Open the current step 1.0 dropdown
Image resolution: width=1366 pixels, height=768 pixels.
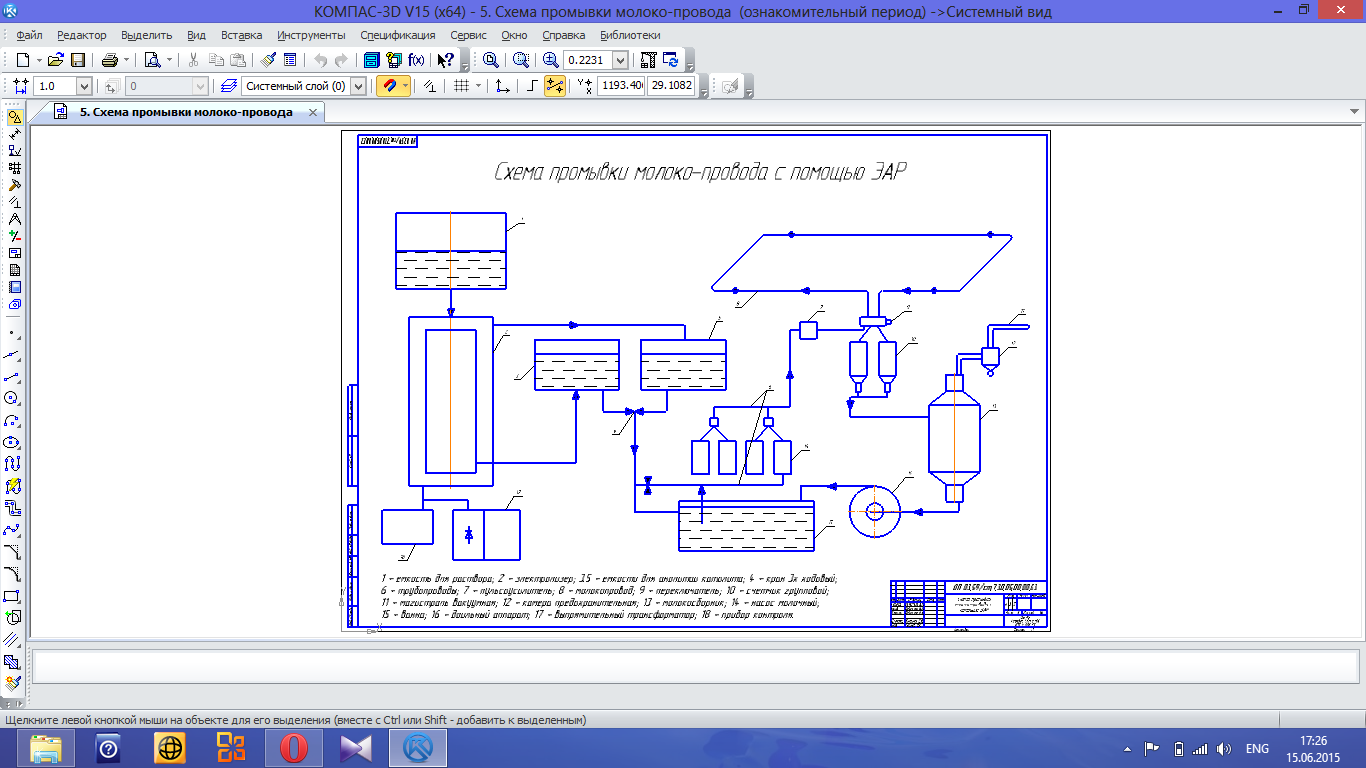coord(83,86)
